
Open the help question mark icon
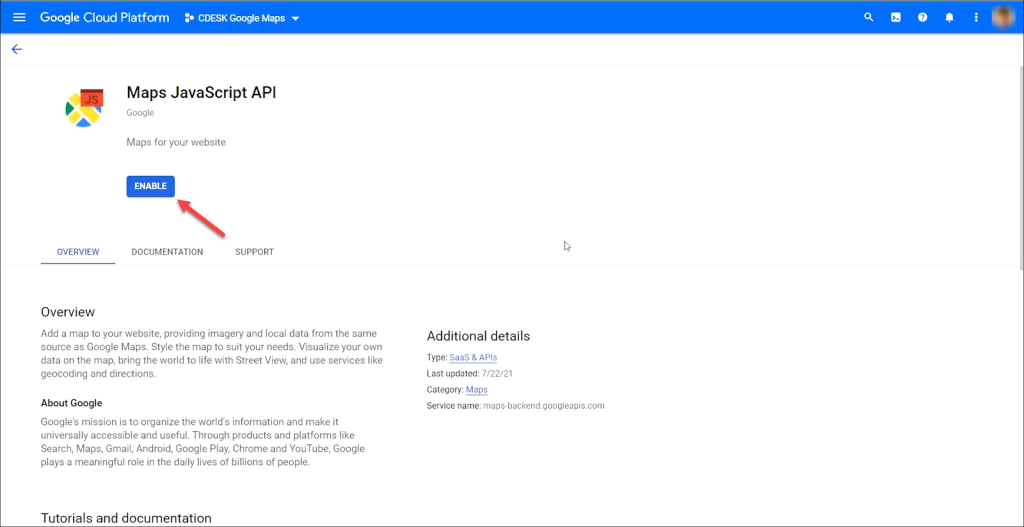point(922,17)
